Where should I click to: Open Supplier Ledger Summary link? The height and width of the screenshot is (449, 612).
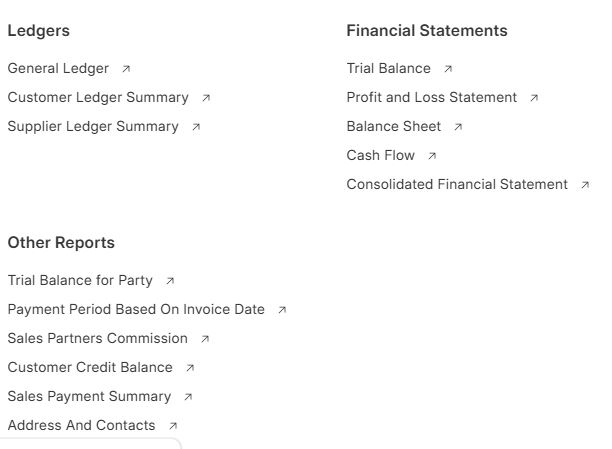(x=93, y=127)
